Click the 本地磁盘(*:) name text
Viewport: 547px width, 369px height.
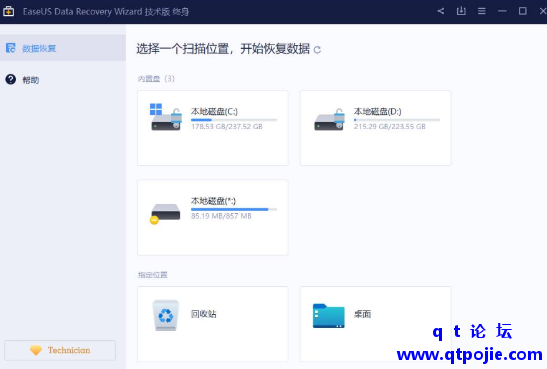click(x=213, y=201)
